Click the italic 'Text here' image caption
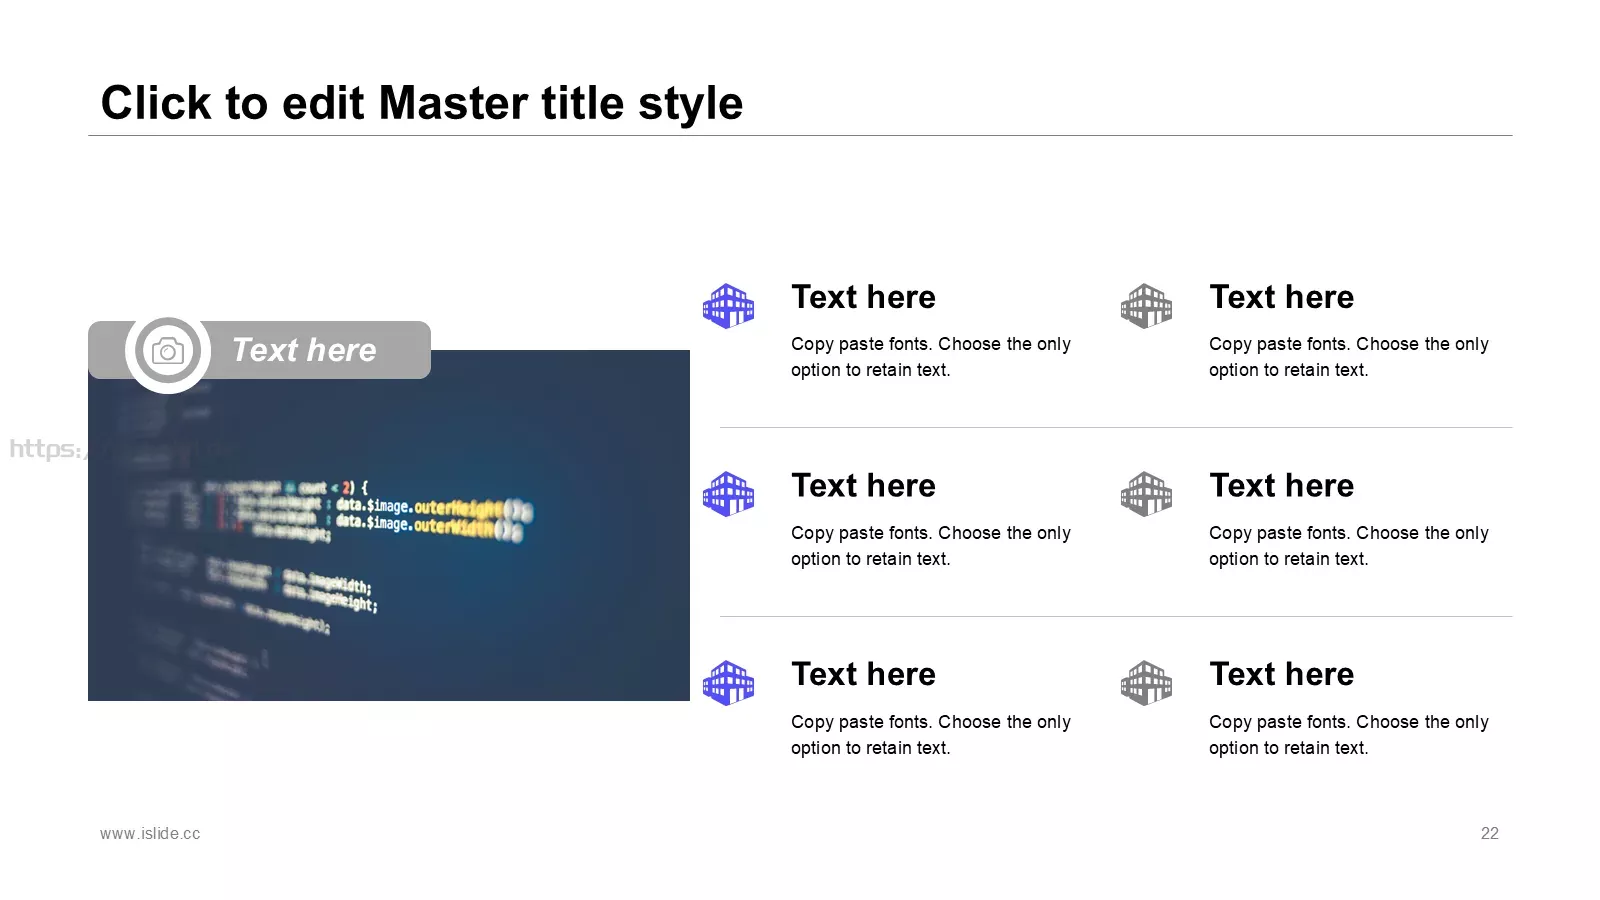The height and width of the screenshot is (900, 1600). pos(304,350)
